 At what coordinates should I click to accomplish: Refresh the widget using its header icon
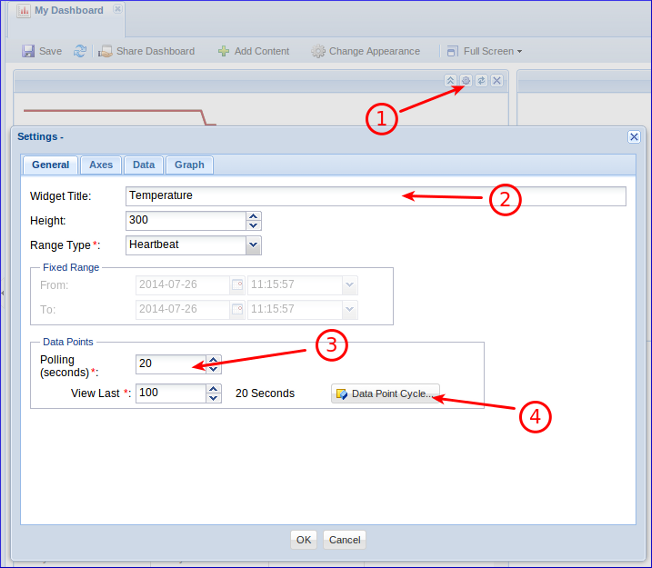coord(481,80)
